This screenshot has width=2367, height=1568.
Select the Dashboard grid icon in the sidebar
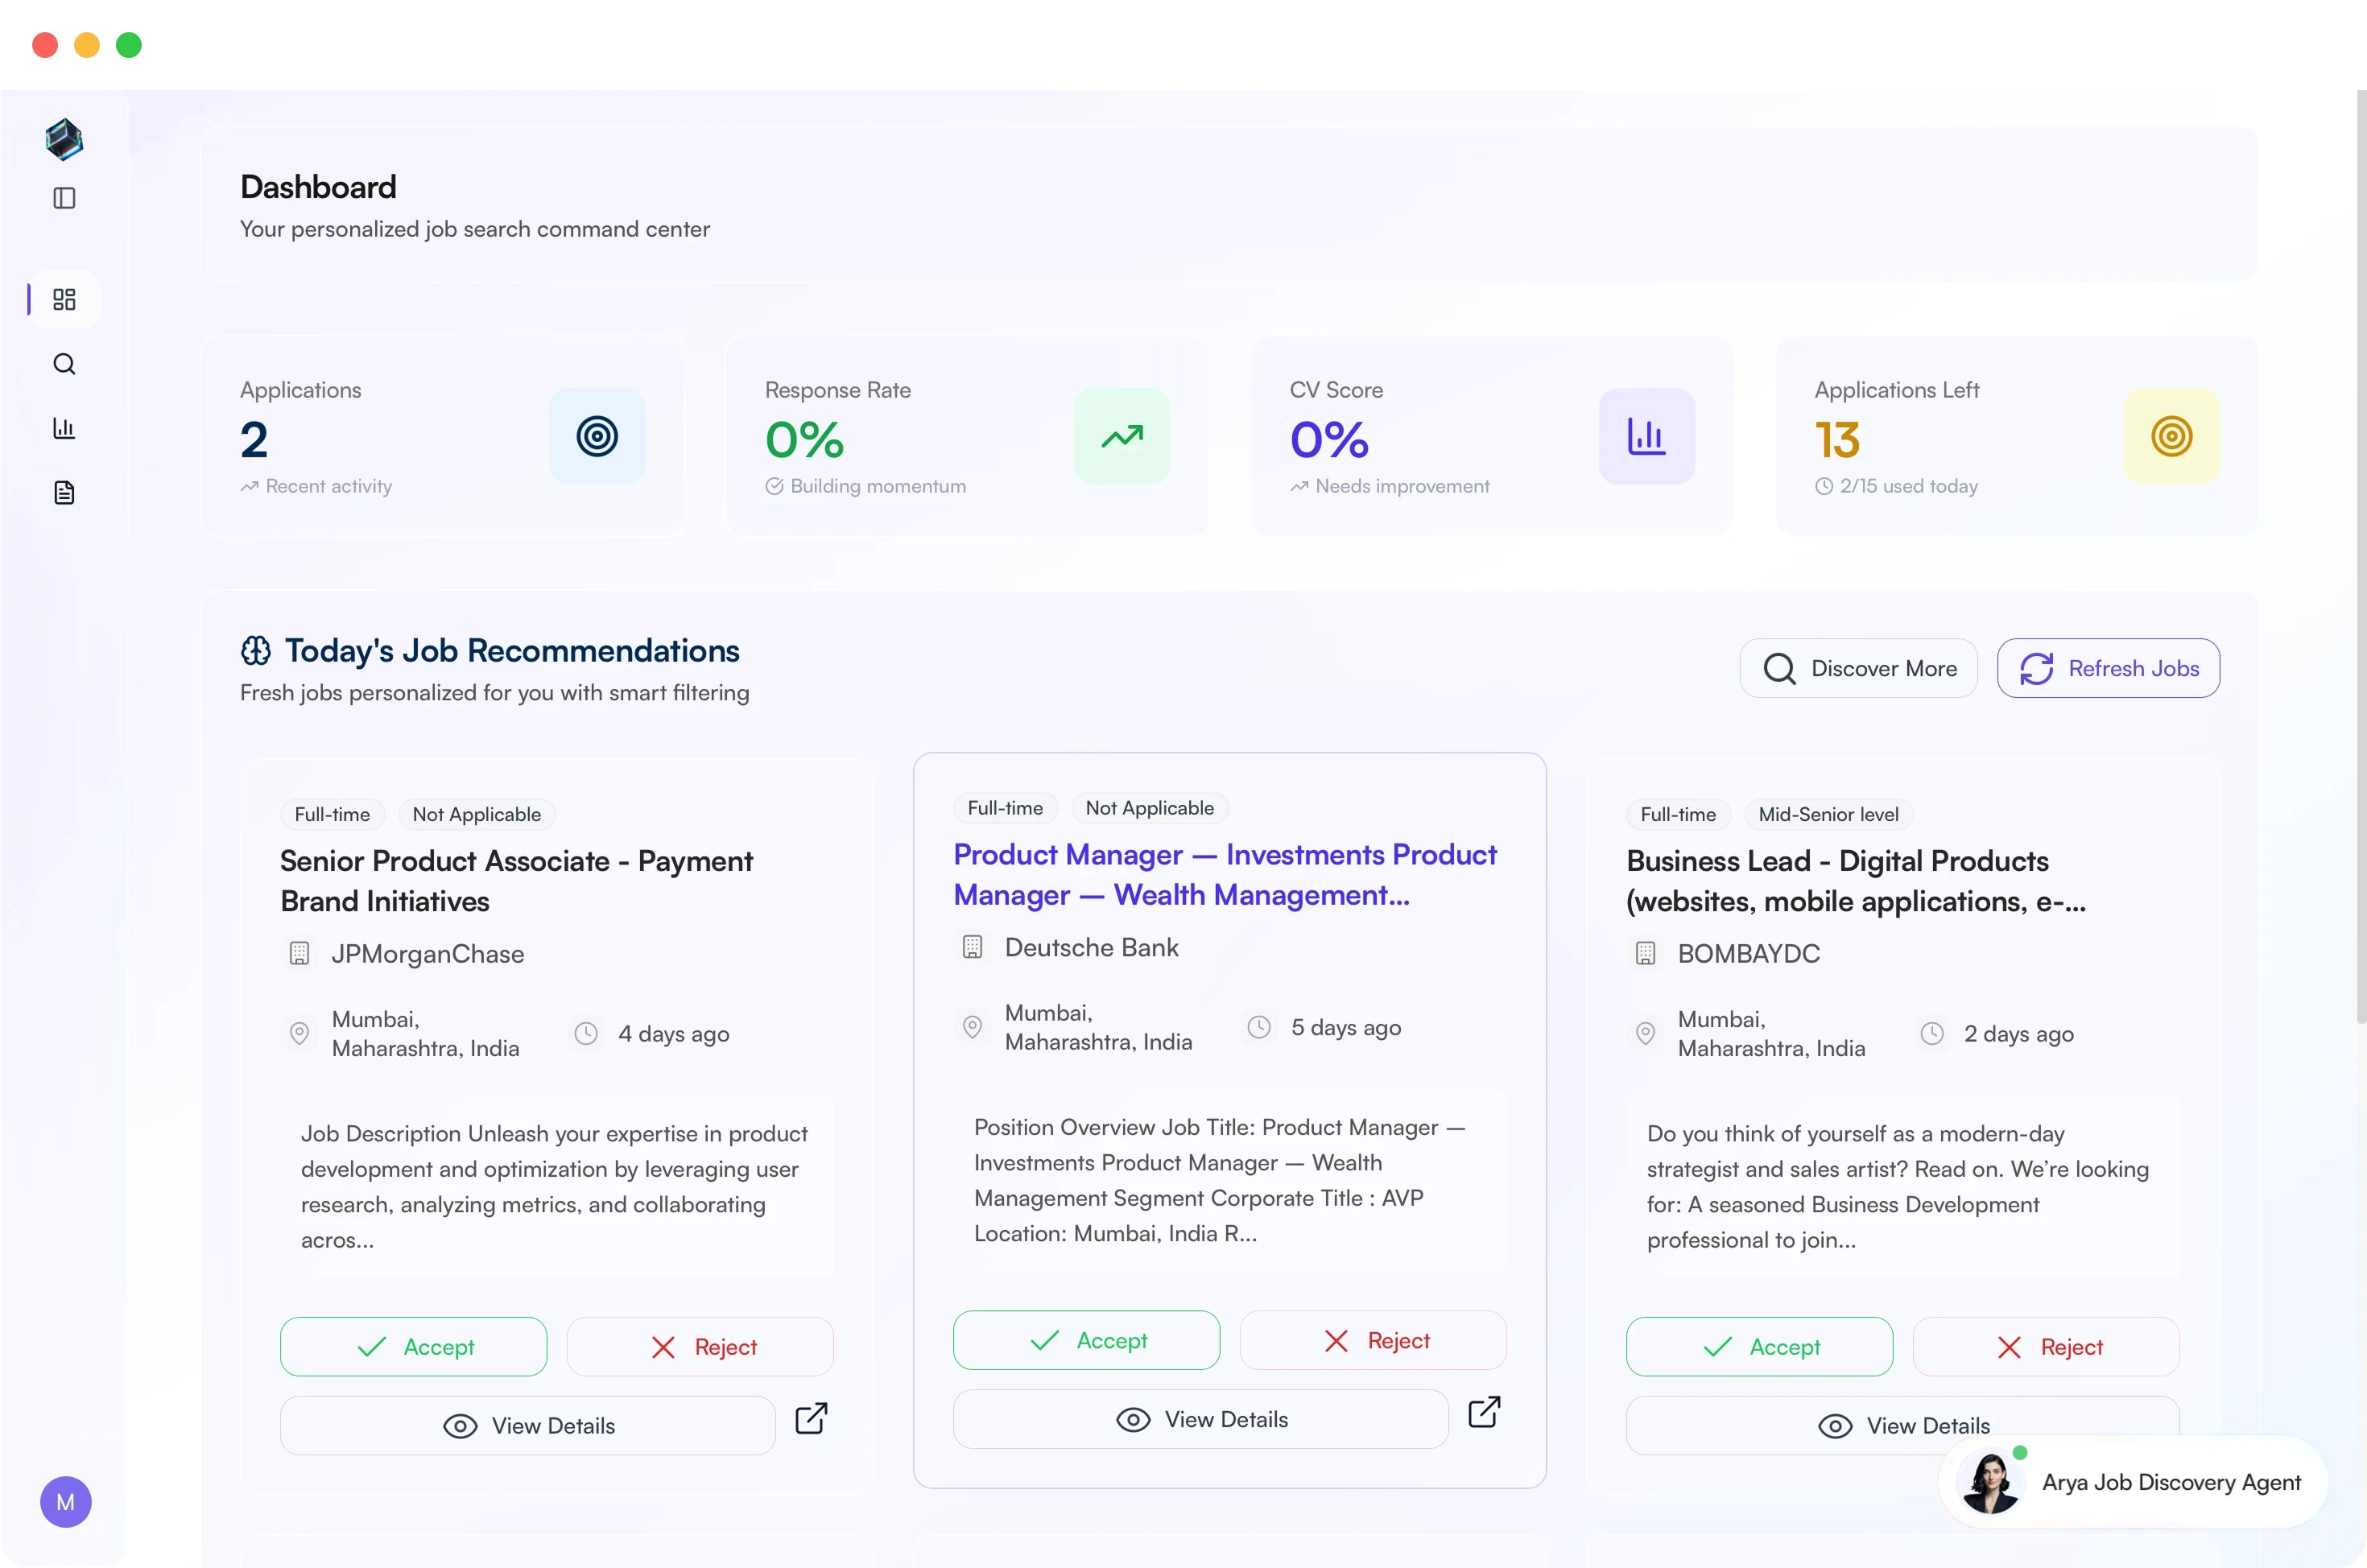[x=64, y=299]
